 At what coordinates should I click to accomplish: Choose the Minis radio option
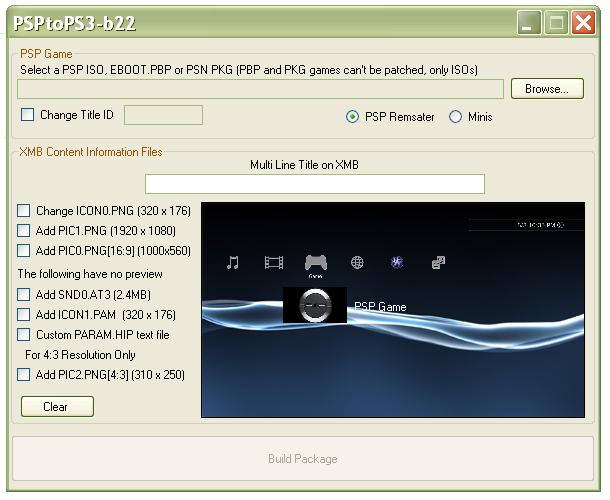[x=456, y=117]
